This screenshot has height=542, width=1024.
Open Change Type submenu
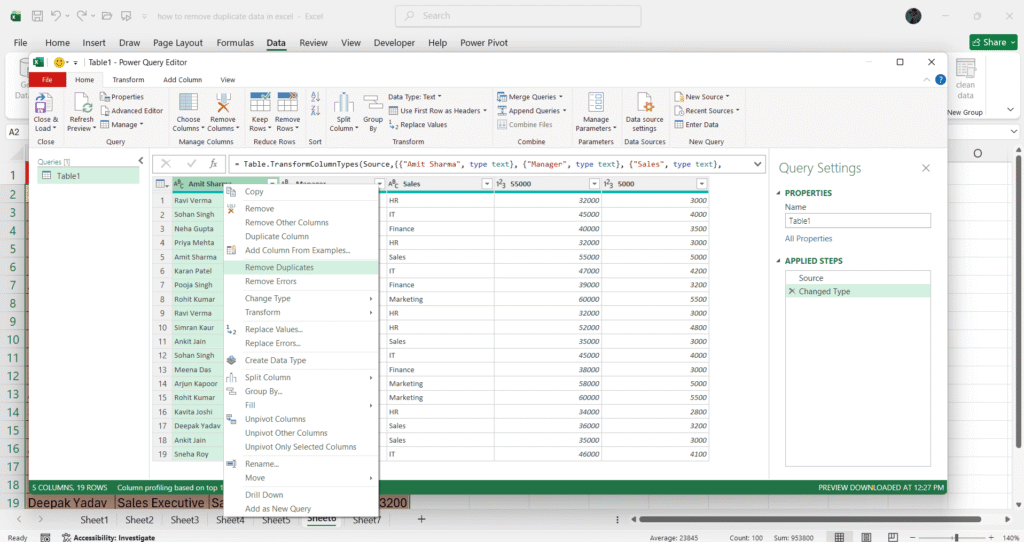(x=301, y=298)
